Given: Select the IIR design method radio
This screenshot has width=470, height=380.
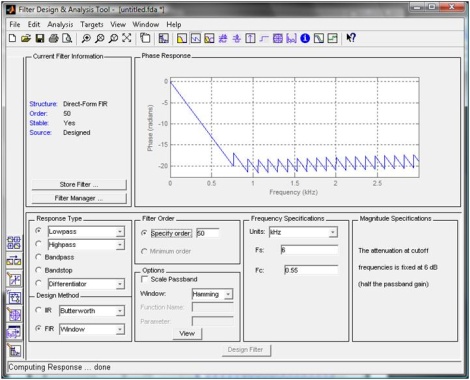Looking at the screenshot, I should (x=38, y=310).
